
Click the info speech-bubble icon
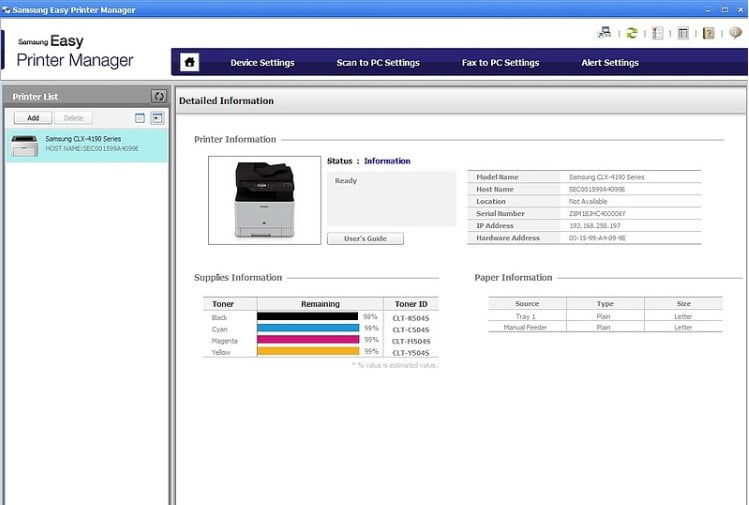tap(735, 32)
